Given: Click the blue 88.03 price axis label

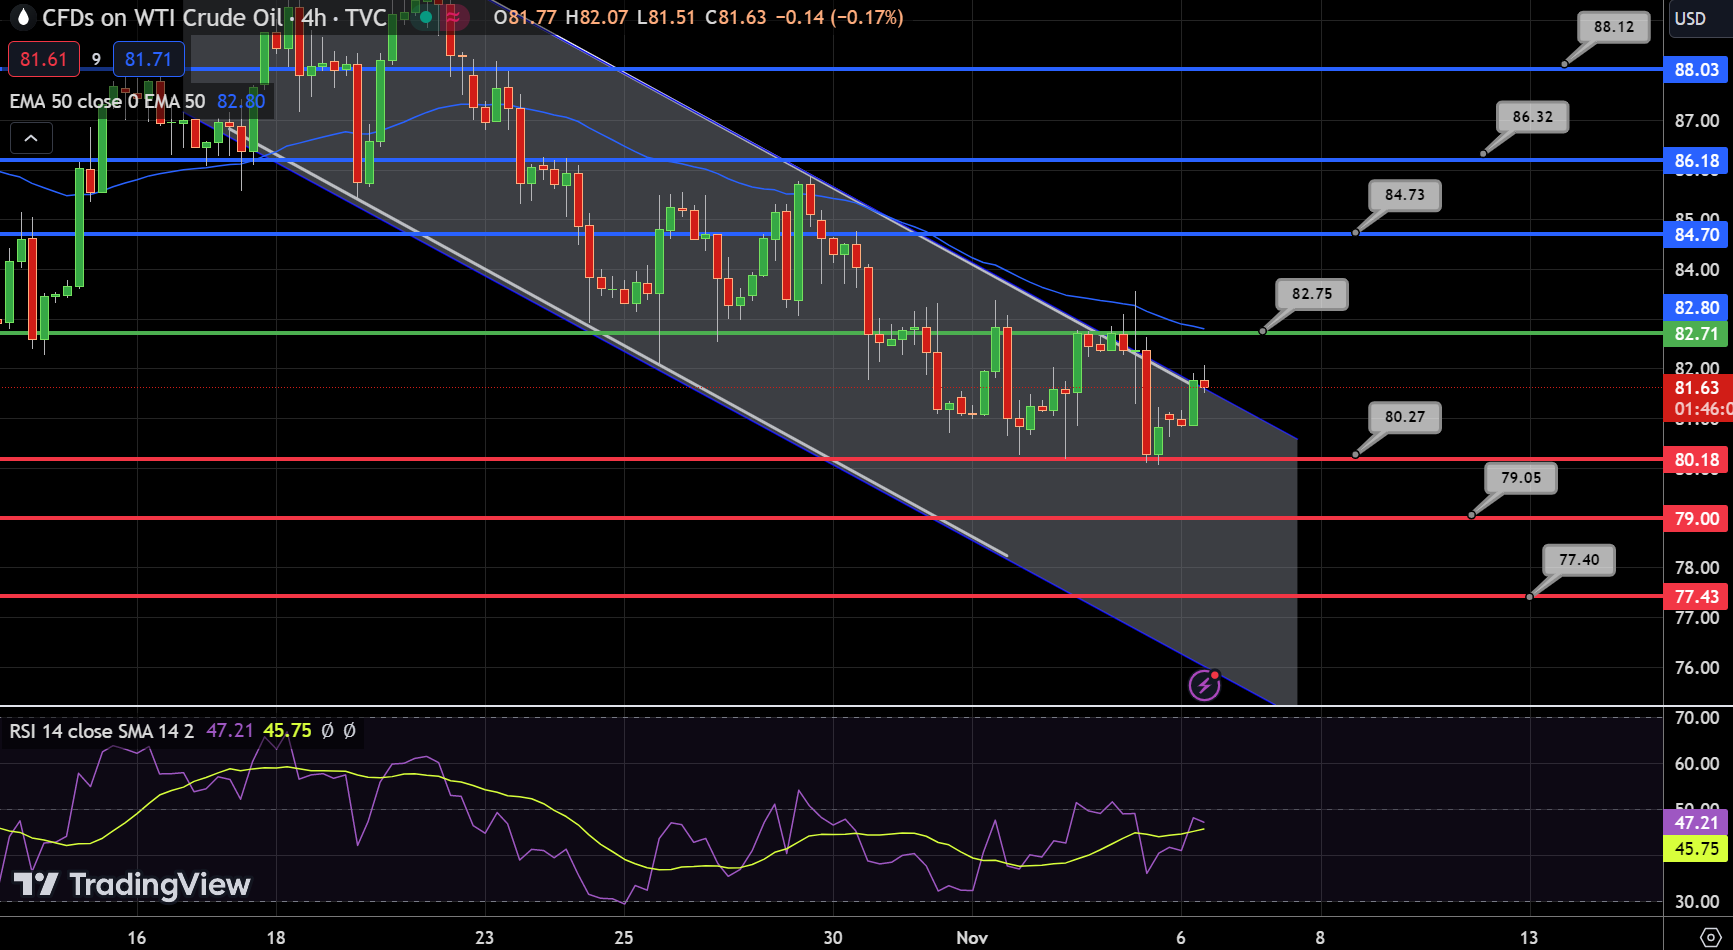Looking at the screenshot, I should 1696,70.
